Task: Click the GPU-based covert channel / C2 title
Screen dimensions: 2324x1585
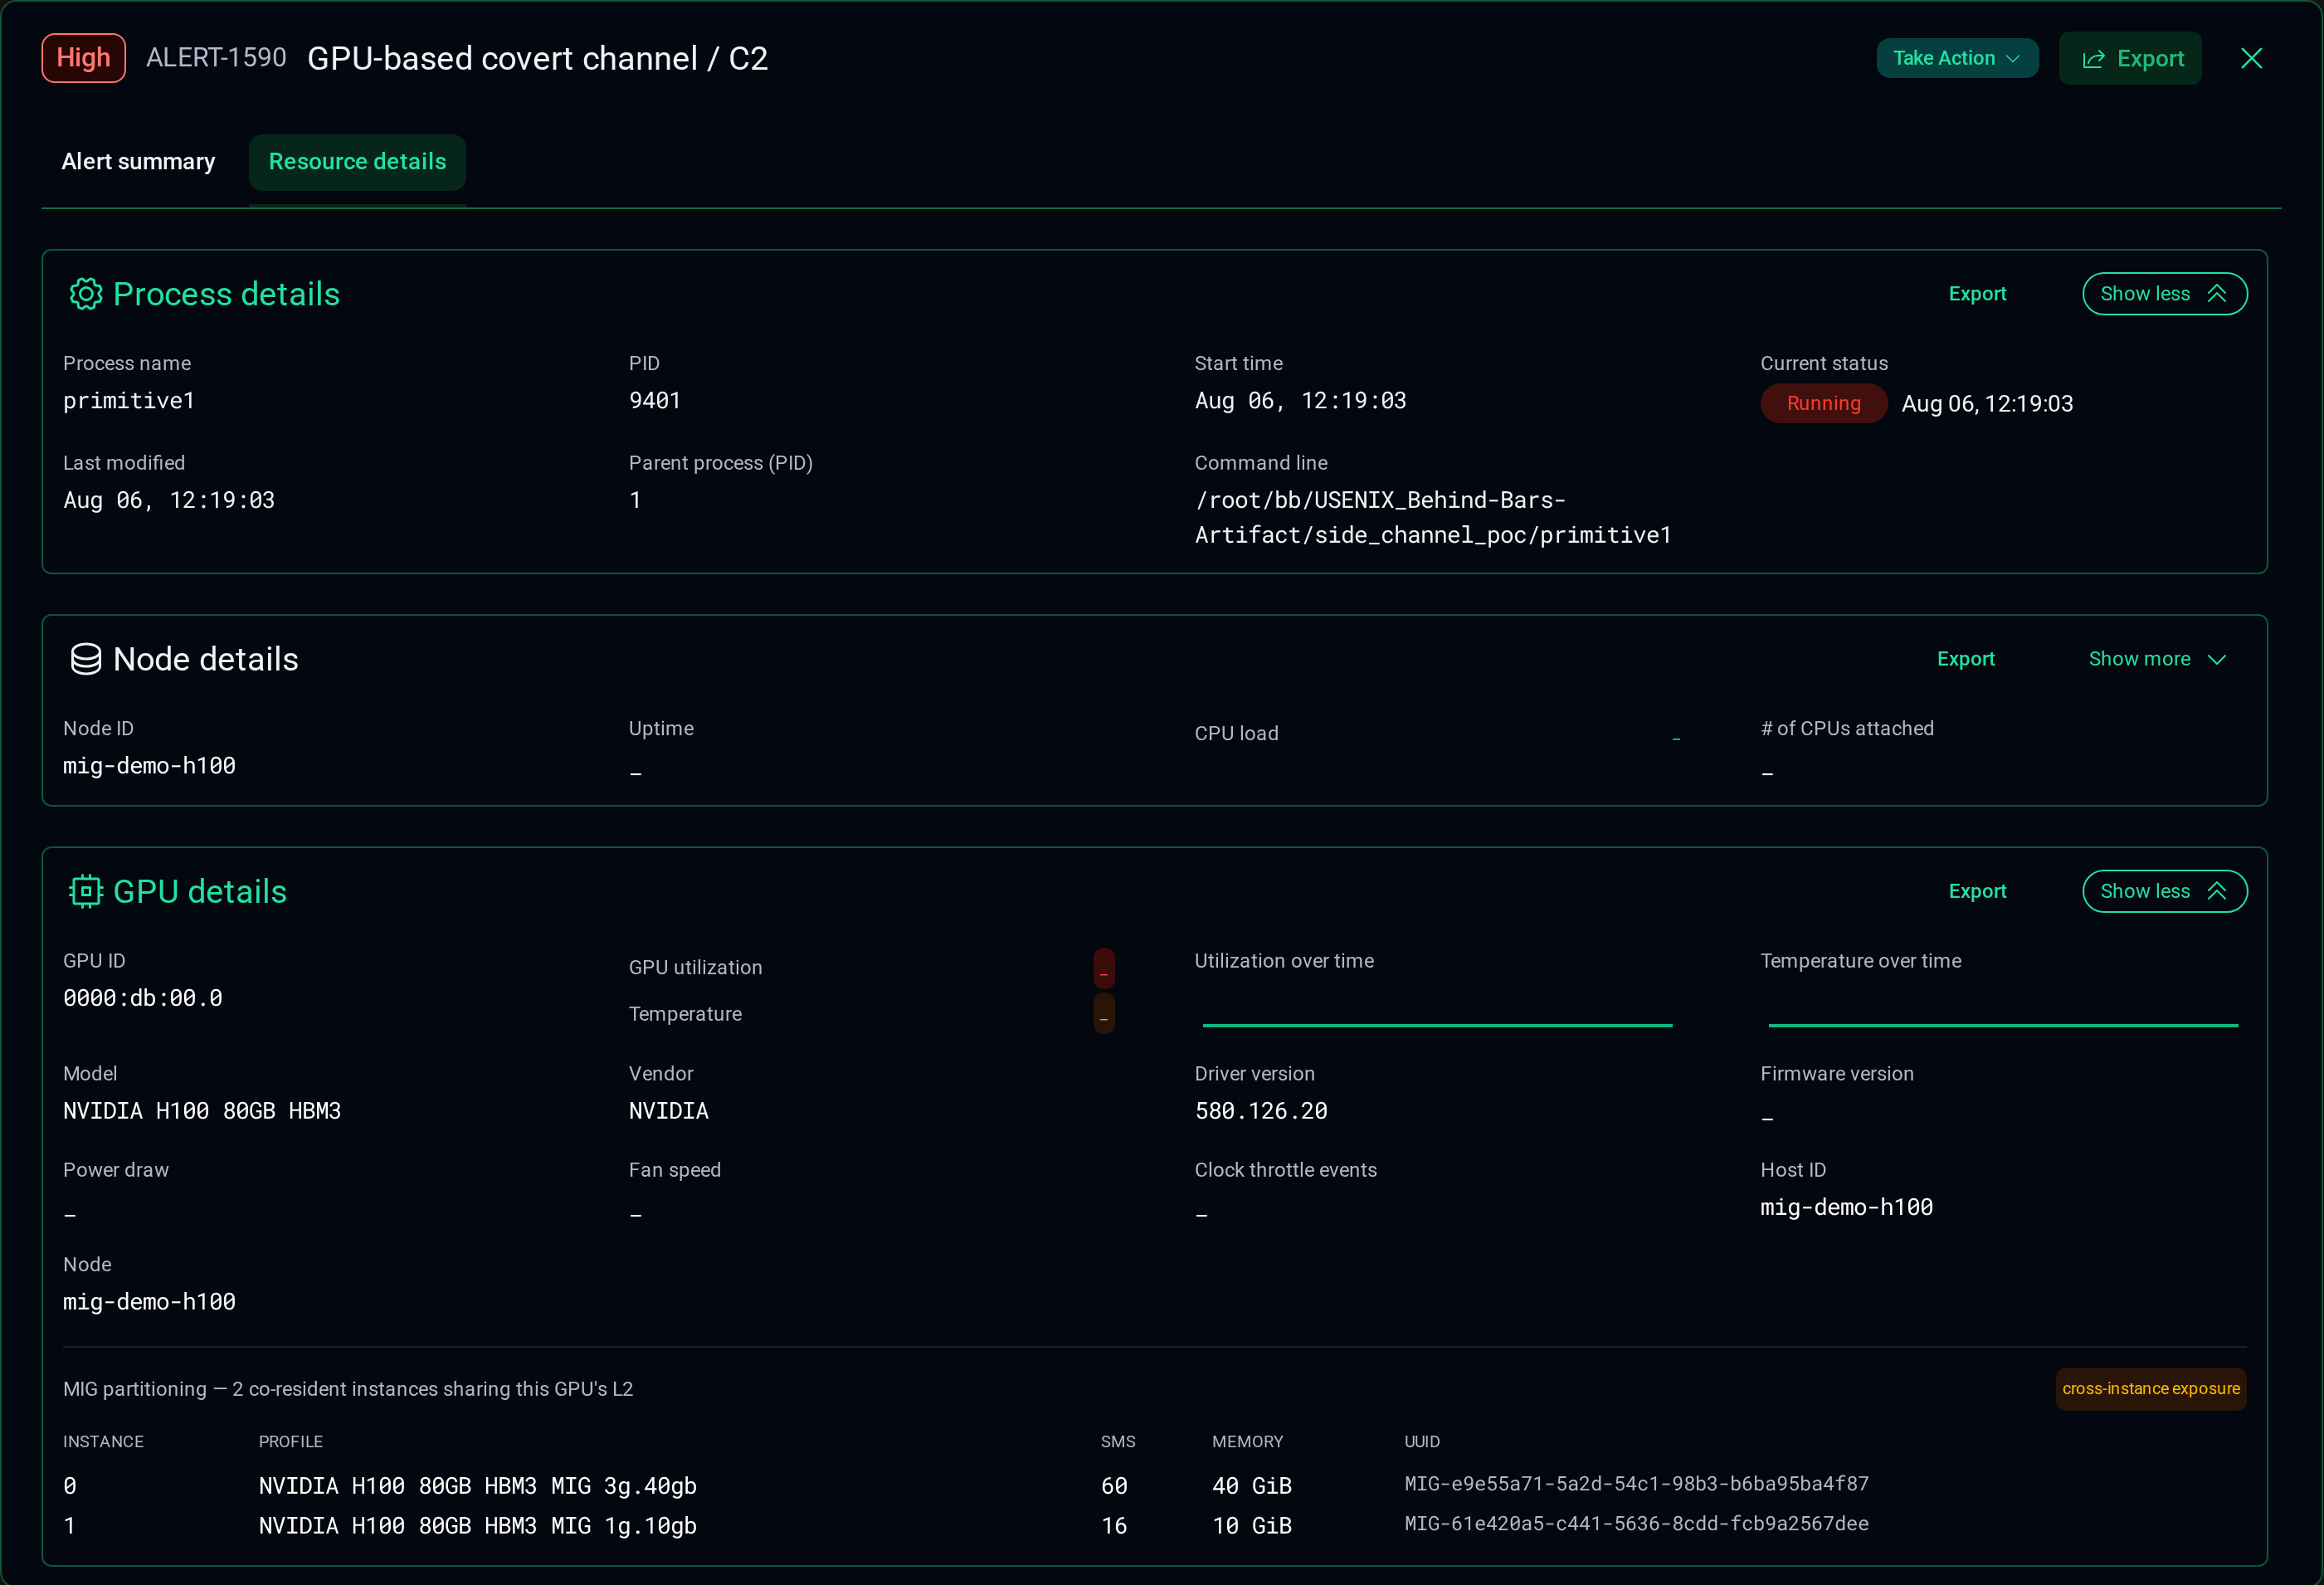Action: click(x=538, y=58)
